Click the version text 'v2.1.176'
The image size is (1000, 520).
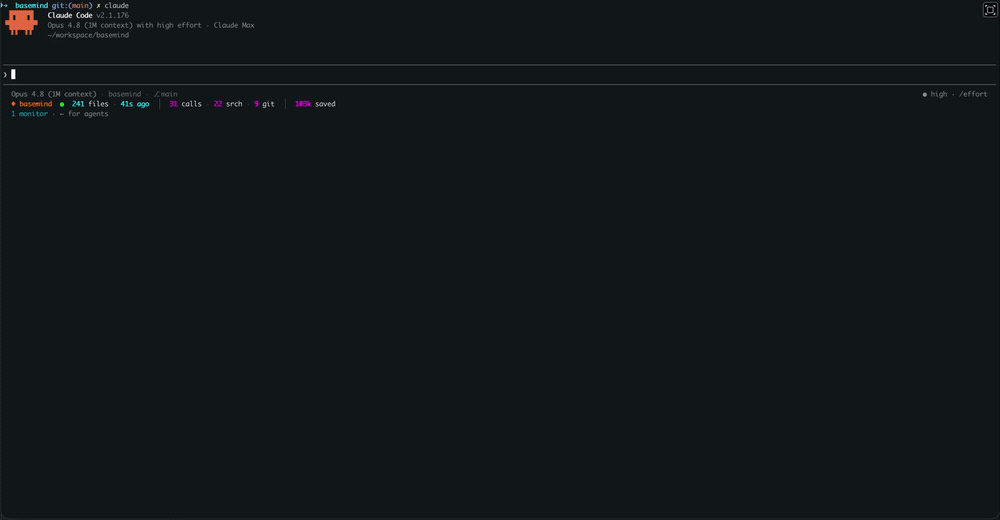[x=113, y=15]
